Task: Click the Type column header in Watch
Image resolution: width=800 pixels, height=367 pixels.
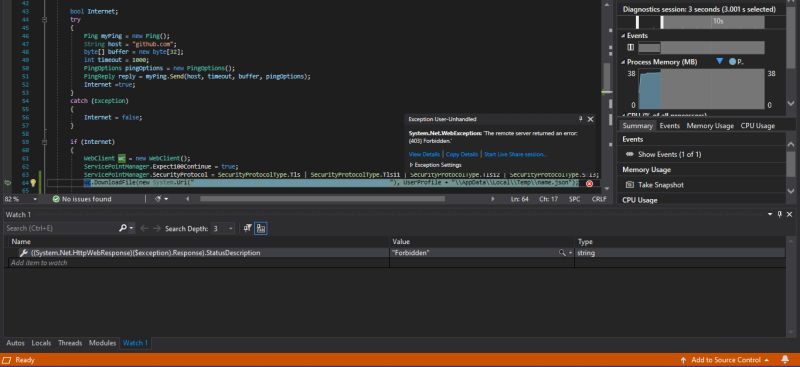Action: (x=585, y=241)
